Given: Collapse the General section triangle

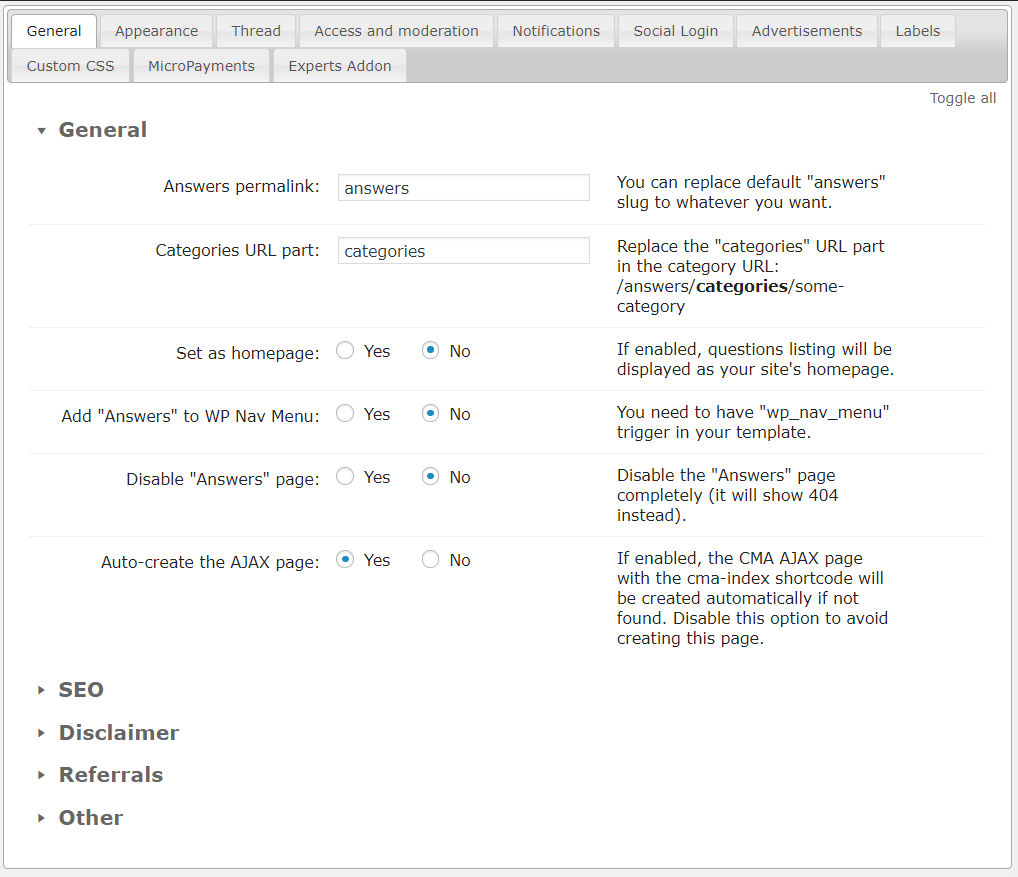Looking at the screenshot, I should pos(41,130).
